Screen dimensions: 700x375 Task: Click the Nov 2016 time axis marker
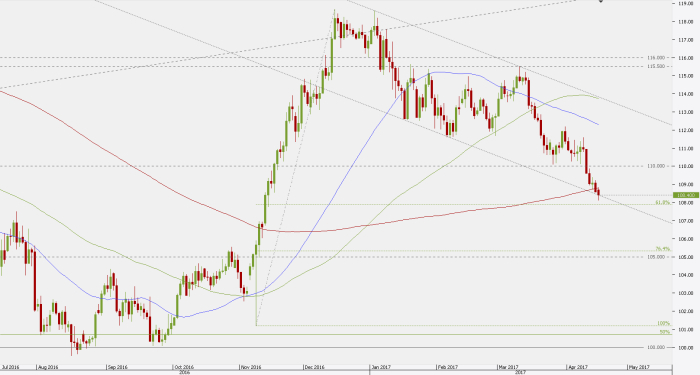pyautogui.click(x=250, y=367)
